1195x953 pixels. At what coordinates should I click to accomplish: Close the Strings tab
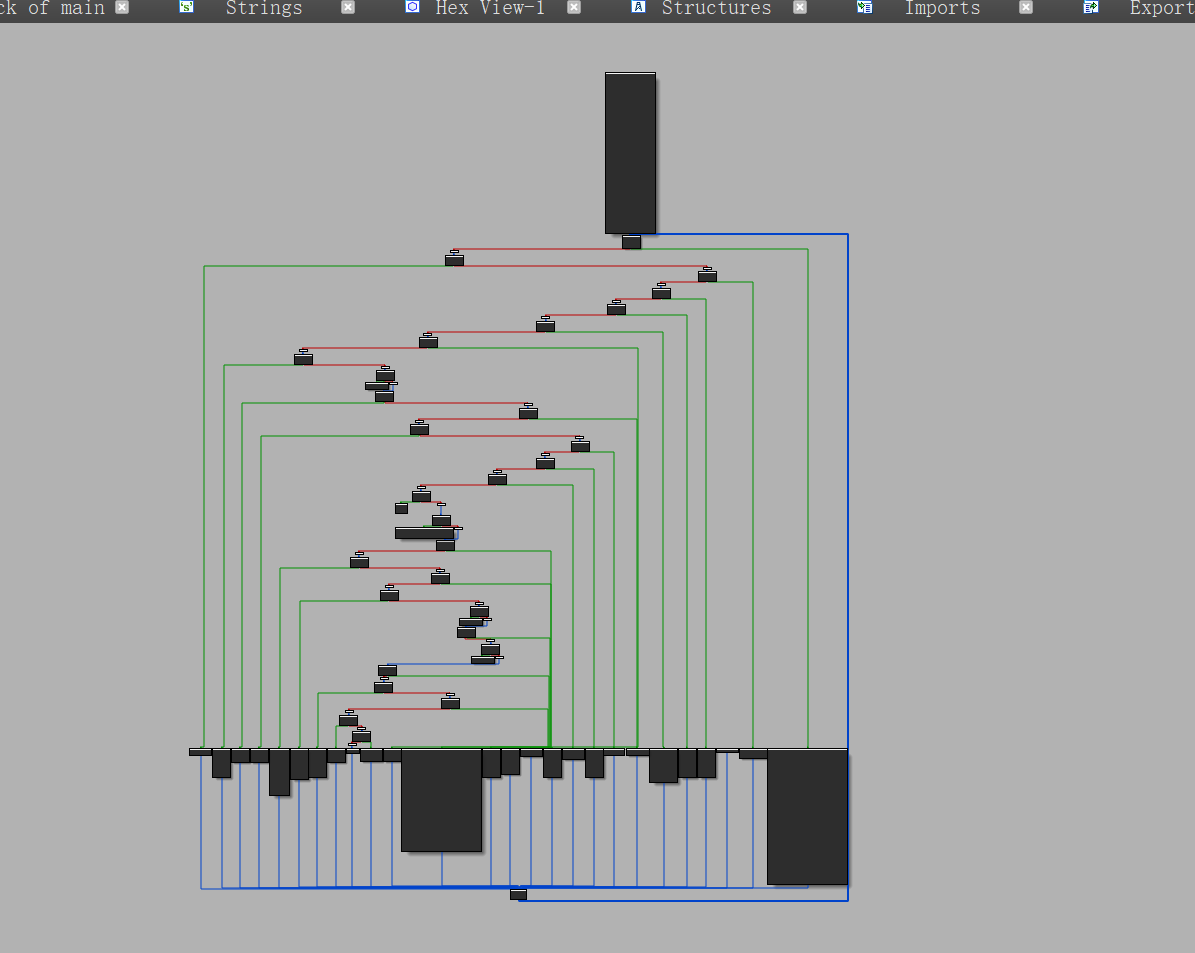point(348,7)
